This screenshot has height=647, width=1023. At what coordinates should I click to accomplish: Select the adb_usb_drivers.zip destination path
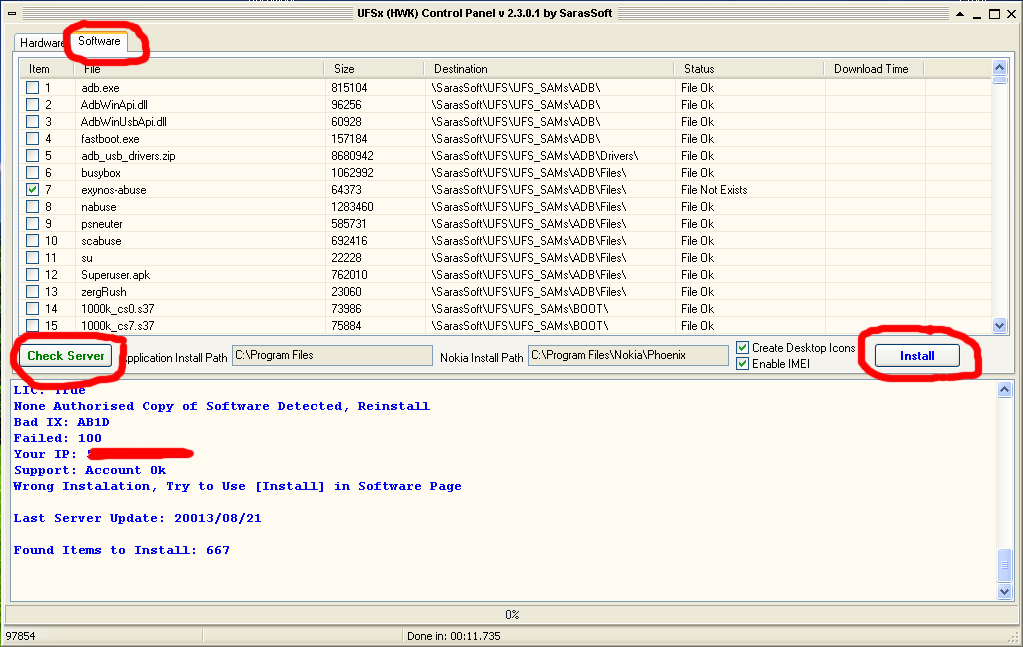[534, 156]
